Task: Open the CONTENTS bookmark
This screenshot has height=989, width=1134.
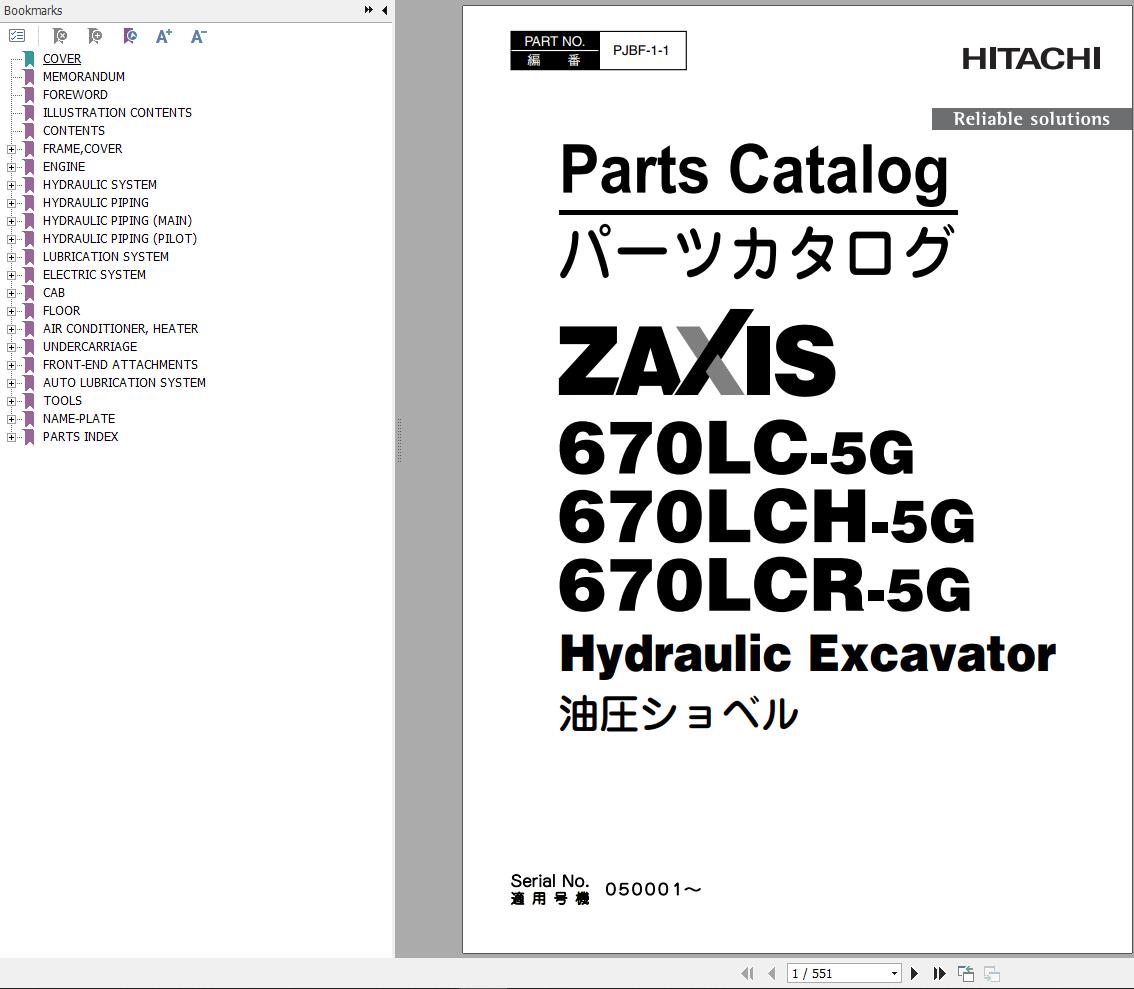Action: pos(74,131)
